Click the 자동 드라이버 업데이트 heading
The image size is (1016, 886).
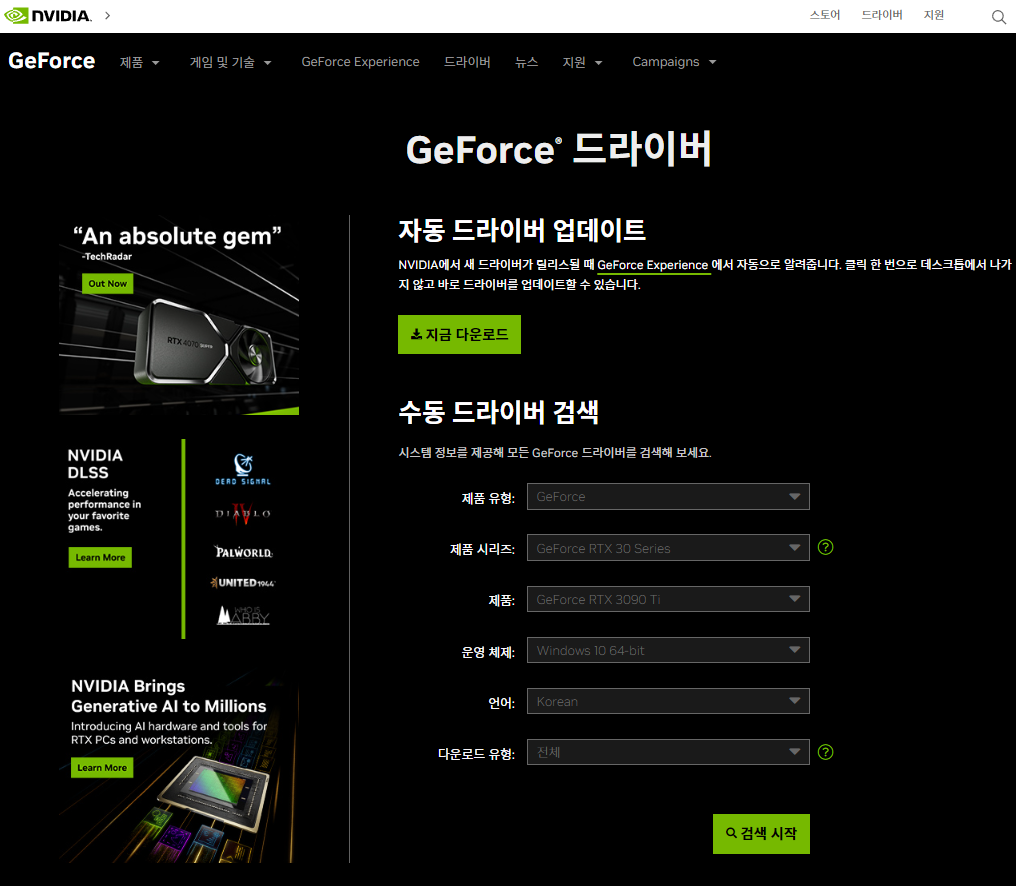coord(522,230)
